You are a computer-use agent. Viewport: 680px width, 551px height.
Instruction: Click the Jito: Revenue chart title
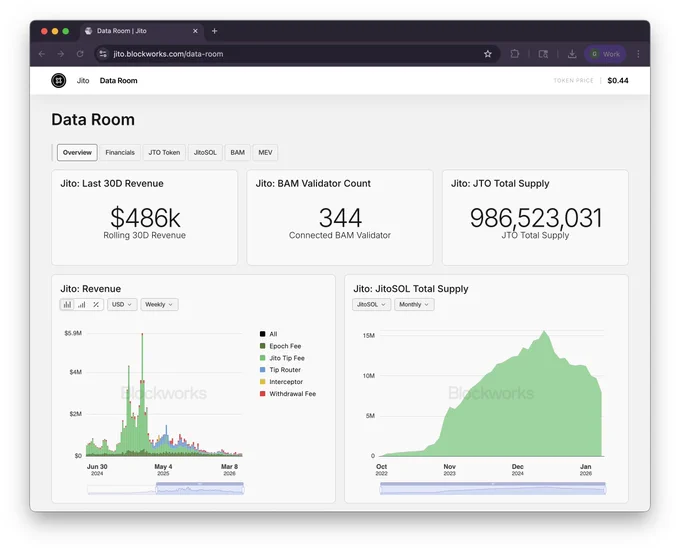coord(91,289)
